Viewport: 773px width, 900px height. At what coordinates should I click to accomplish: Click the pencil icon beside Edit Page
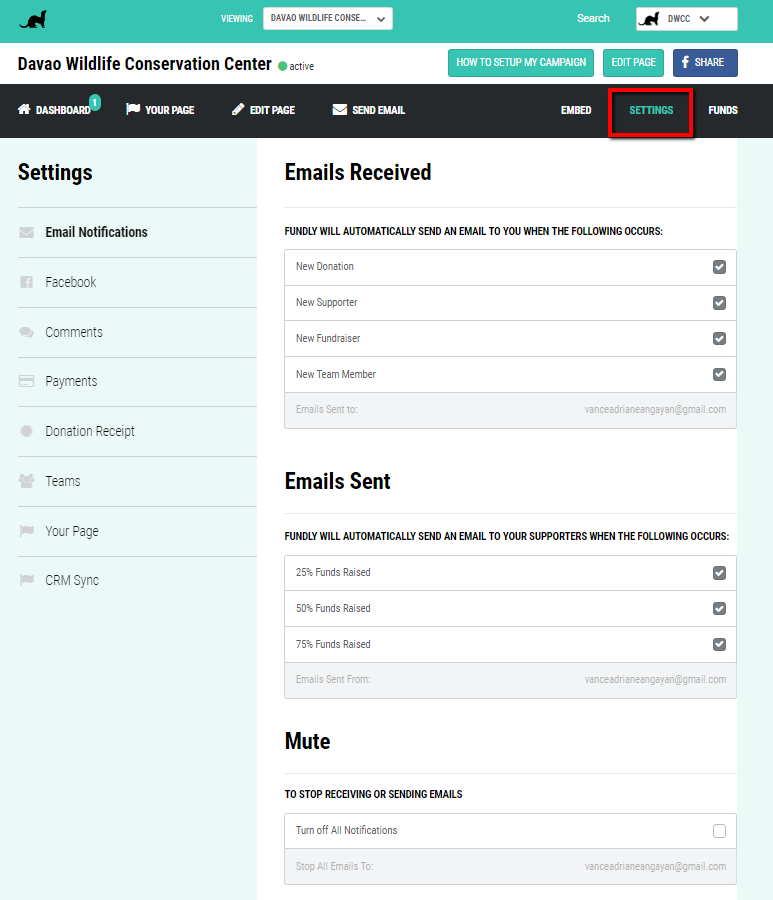tap(238, 109)
